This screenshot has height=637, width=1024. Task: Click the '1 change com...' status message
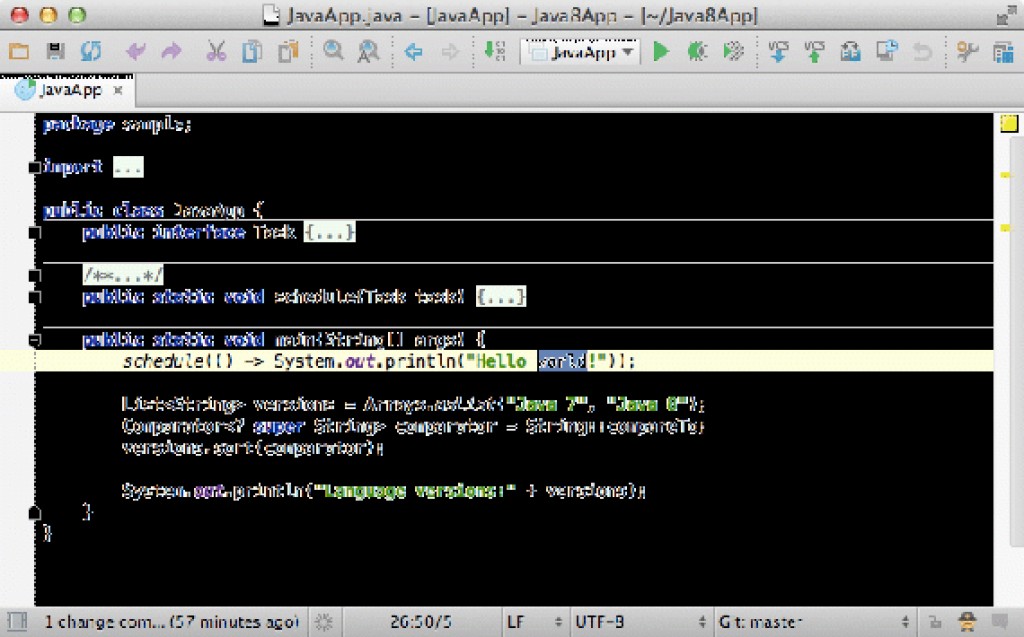[x=171, y=621]
